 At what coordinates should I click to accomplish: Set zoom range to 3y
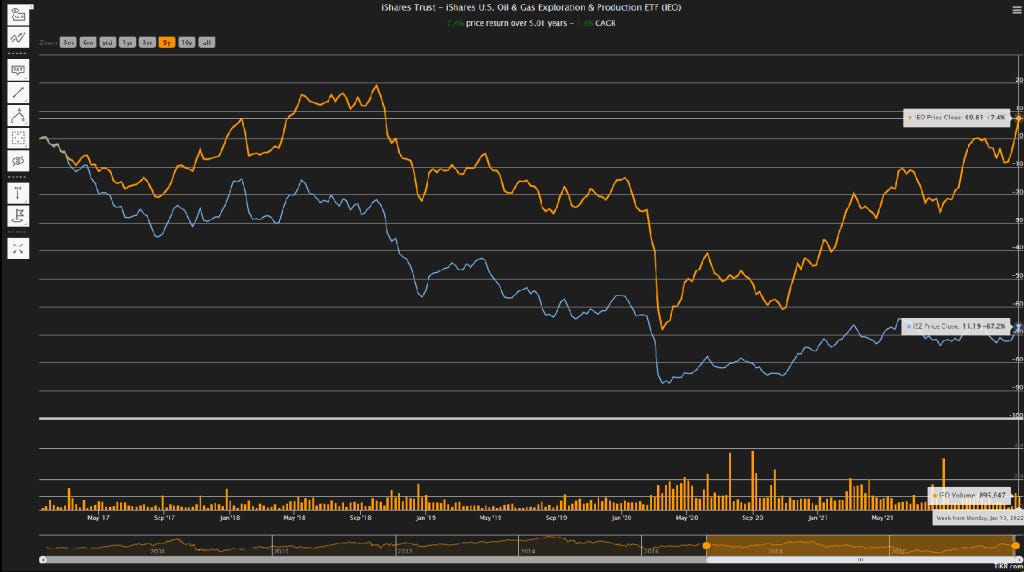(x=147, y=42)
